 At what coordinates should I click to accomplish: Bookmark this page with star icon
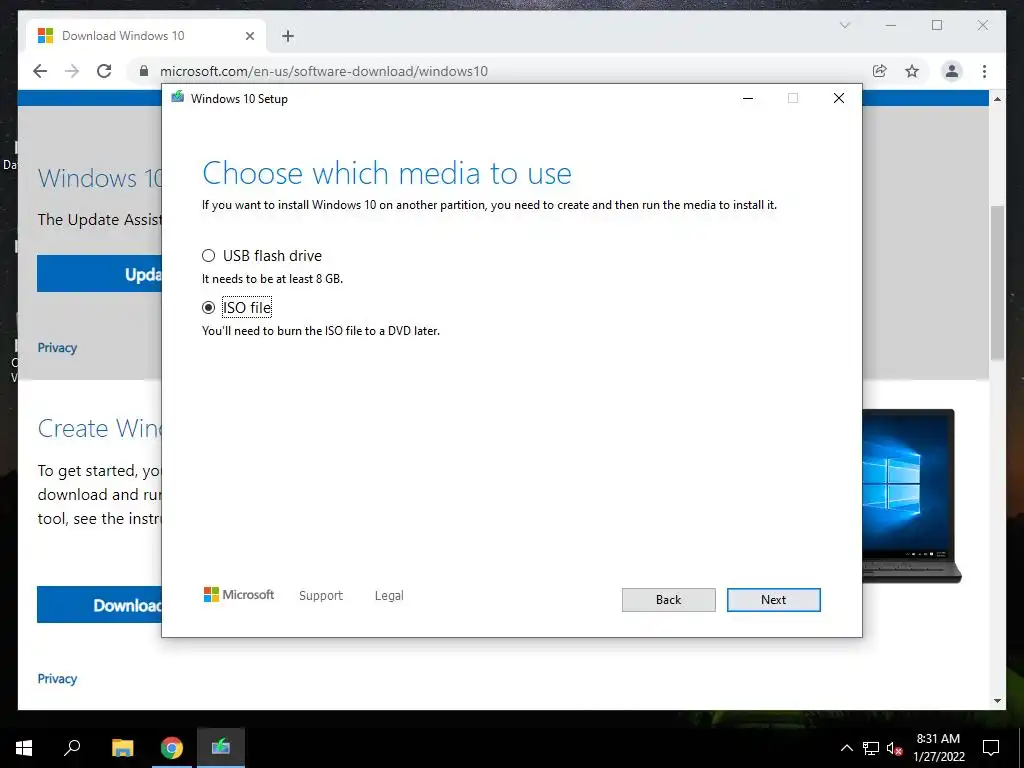click(912, 71)
